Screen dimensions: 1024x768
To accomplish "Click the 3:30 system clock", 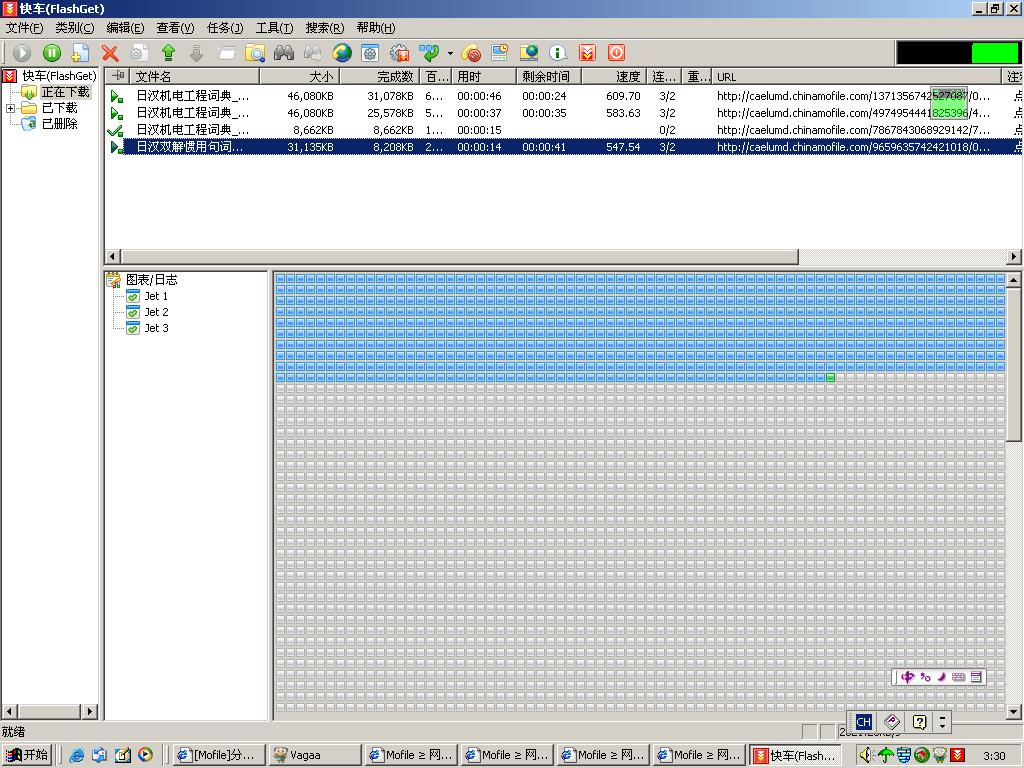I will 995,756.
